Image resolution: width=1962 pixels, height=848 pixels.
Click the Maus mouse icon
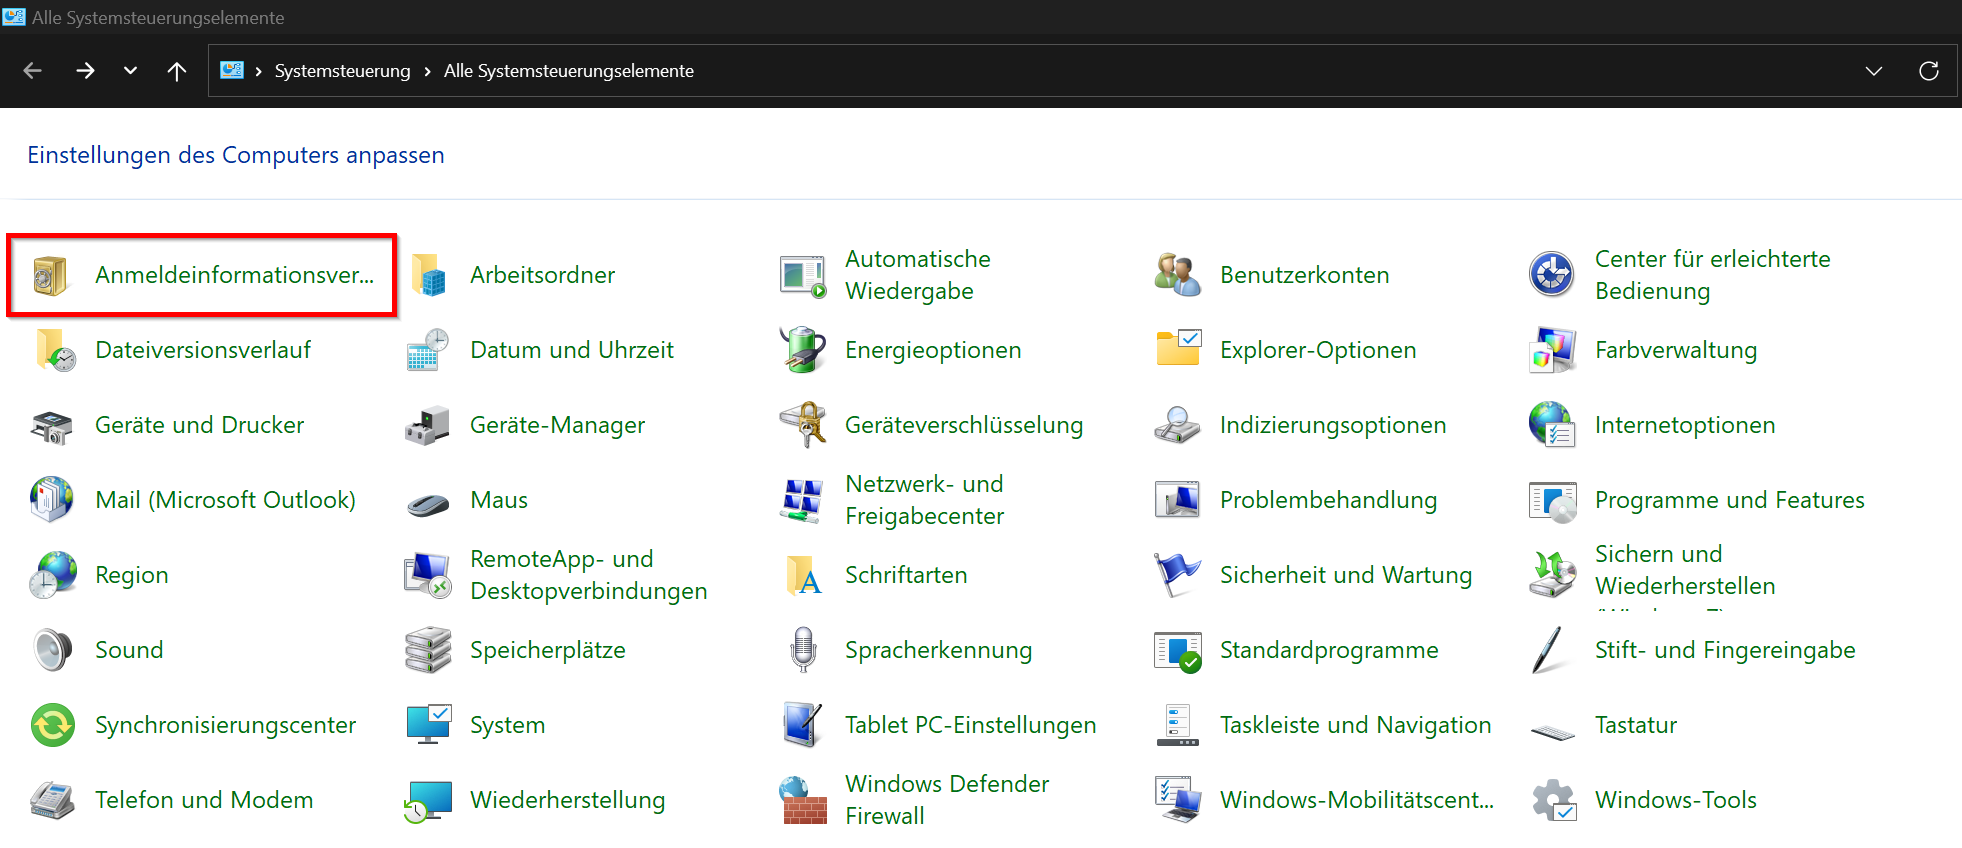[428, 502]
